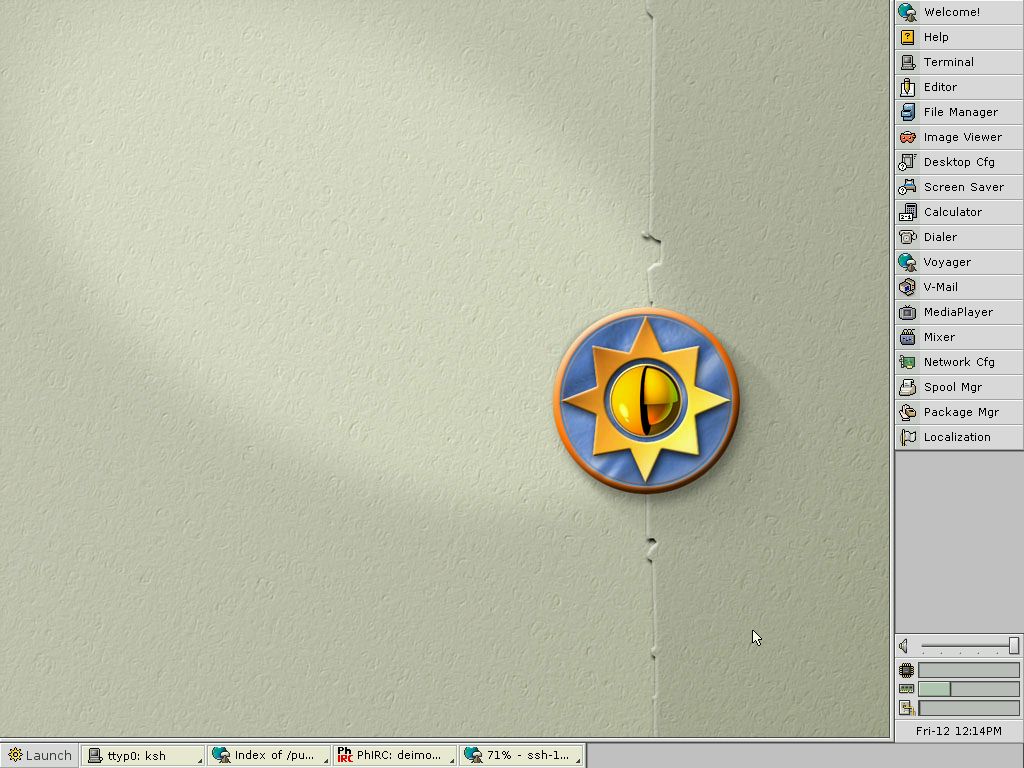Launch the File Manager from the shelf
This screenshot has height=768, width=1024.
959,112
